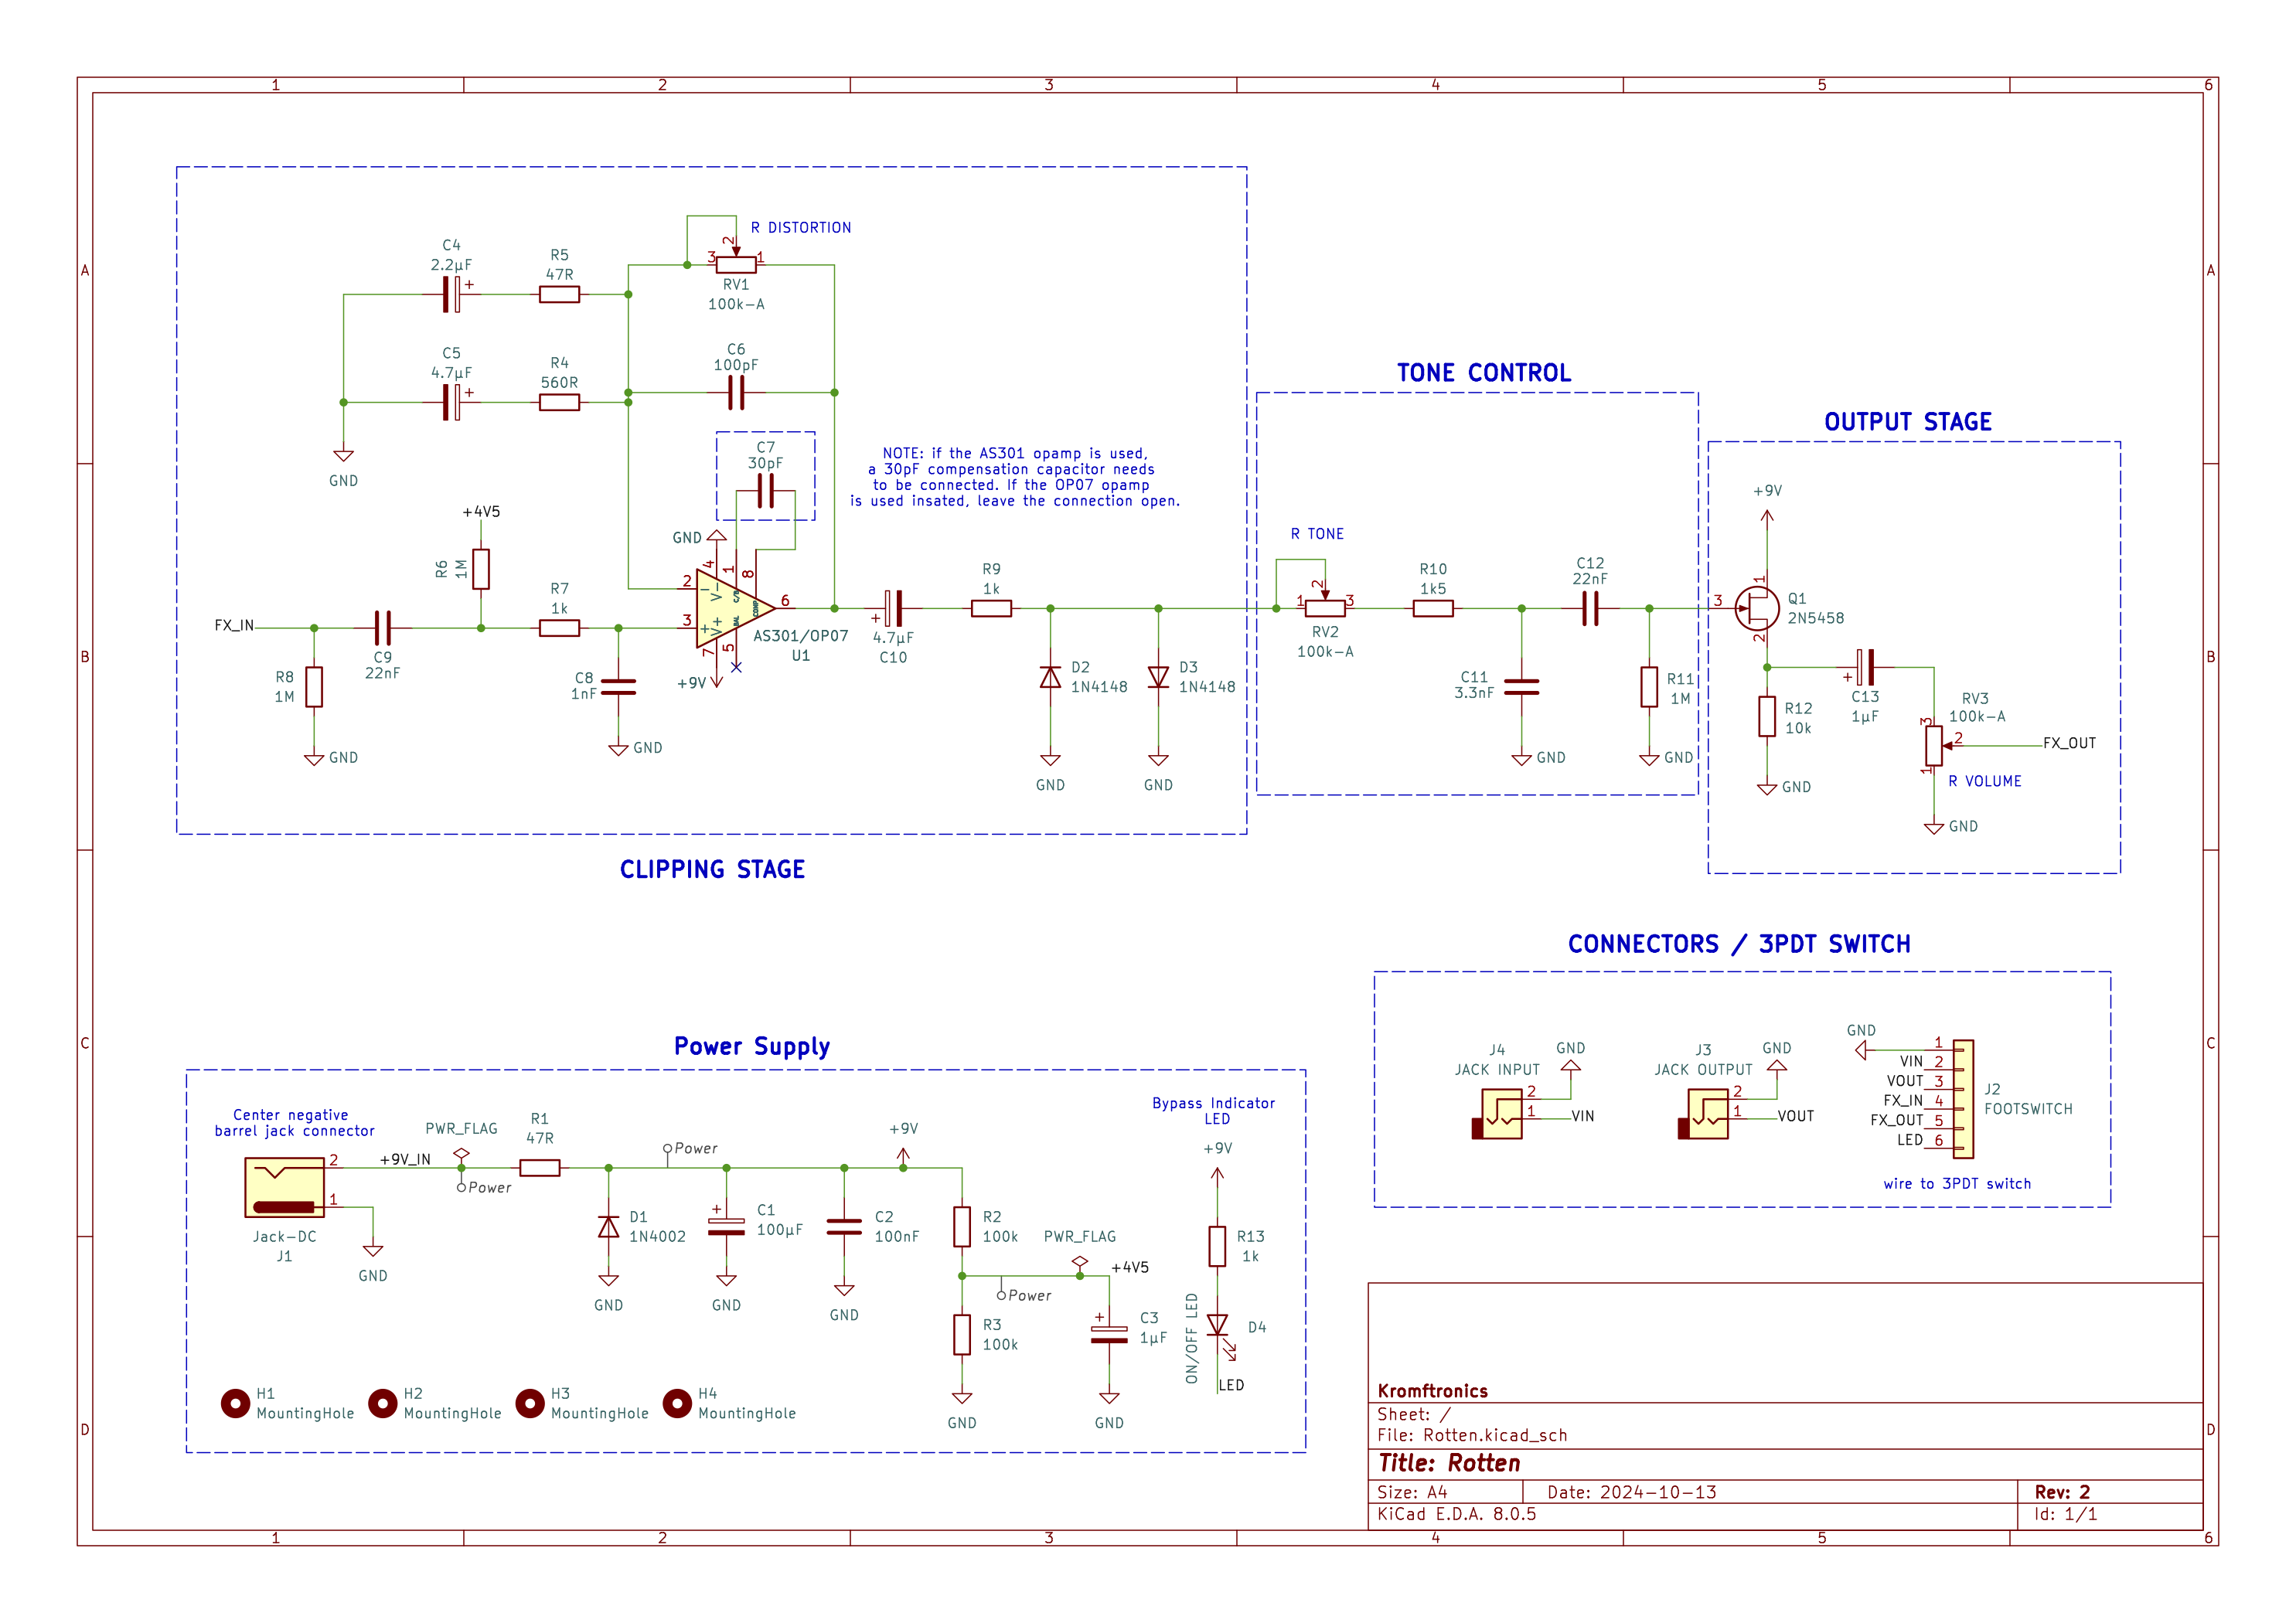Image resolution: width=2296 pixels, height=1623 pixels.
Task: Click the C10 4.7µF capacitor symbol
Action: coord(894,608)
